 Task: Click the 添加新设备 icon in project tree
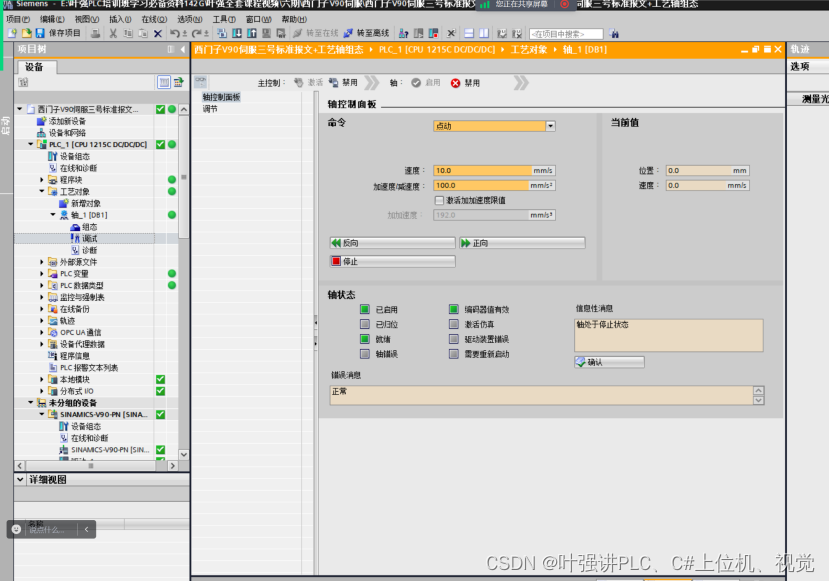41,121
